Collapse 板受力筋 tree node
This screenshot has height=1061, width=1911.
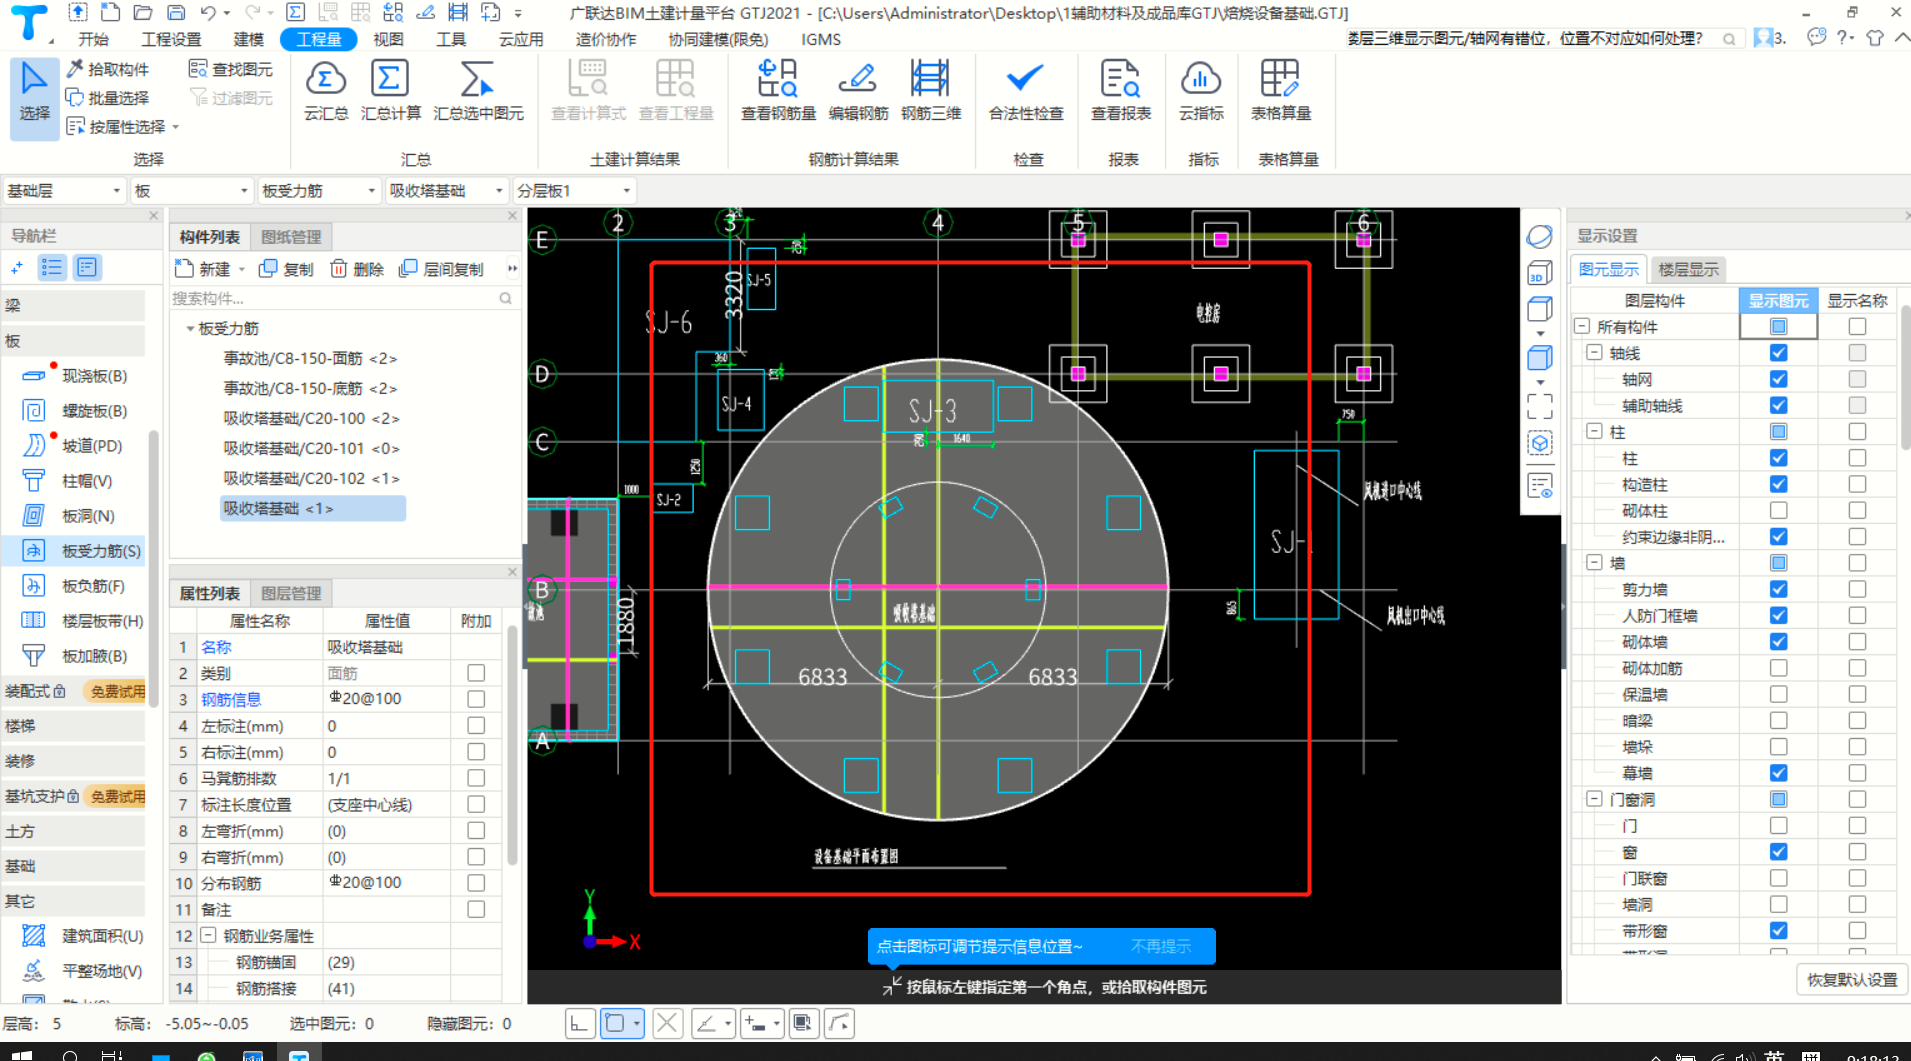click(x=190, y=328)
